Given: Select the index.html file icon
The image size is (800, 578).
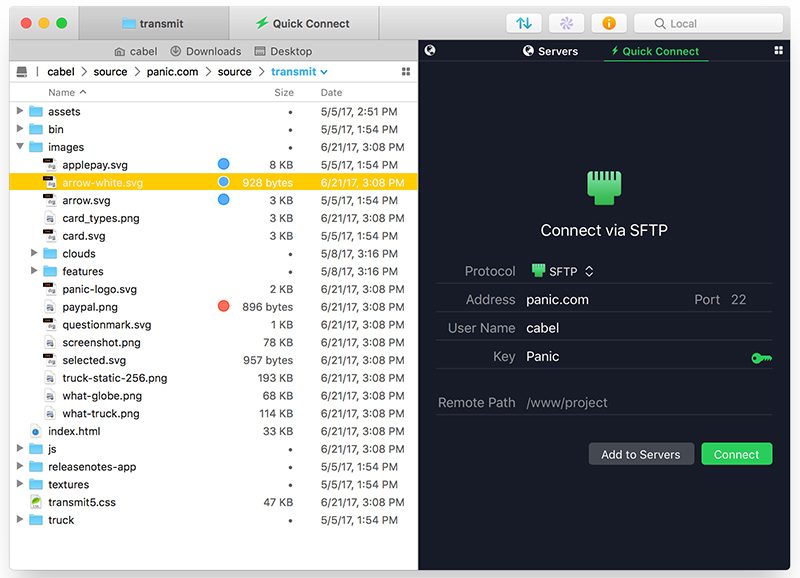Looking at the screenshot, I should 35,431.
